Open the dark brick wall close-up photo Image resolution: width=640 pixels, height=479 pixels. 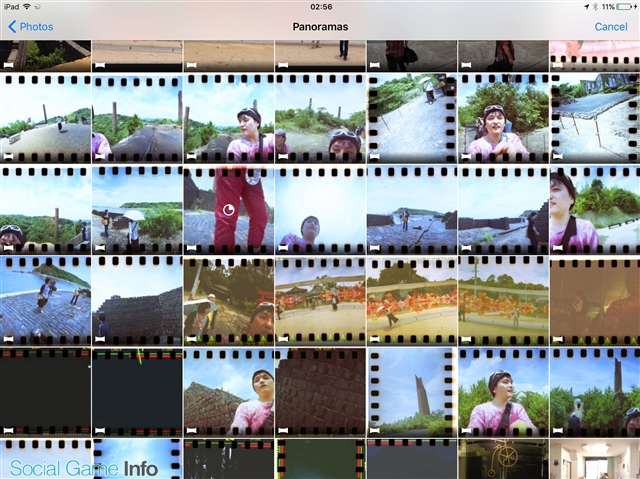click(x=320, y=392)
